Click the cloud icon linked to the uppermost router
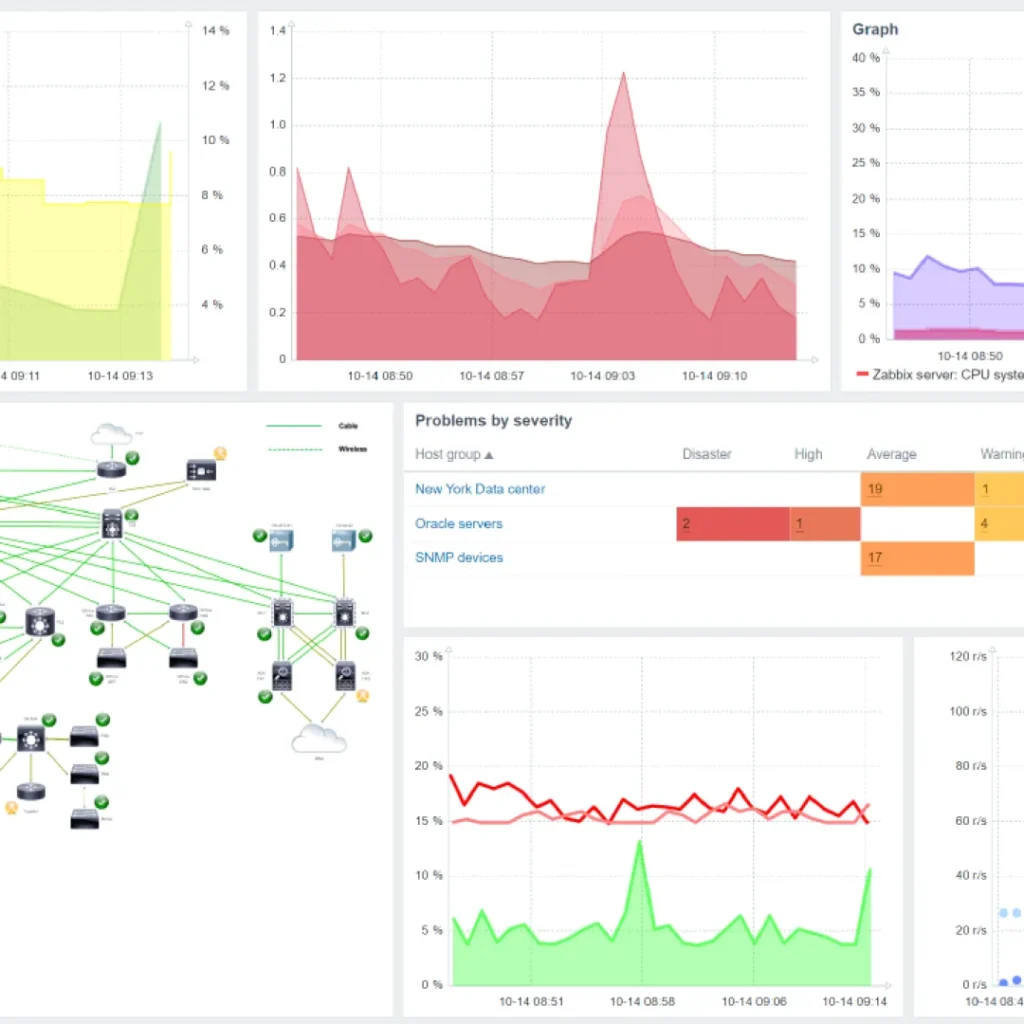 (x=111, y=434)
